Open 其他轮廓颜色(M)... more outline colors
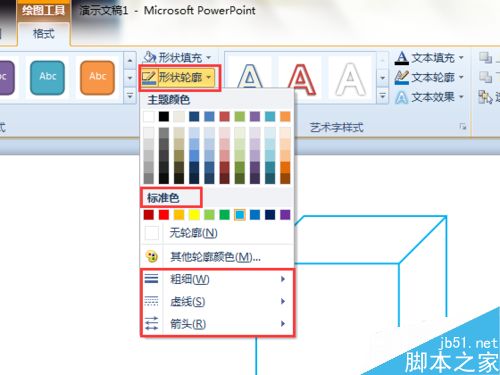The width and height of the screenshot is (500, 375). pyautogui.click(x=217, y=257)
